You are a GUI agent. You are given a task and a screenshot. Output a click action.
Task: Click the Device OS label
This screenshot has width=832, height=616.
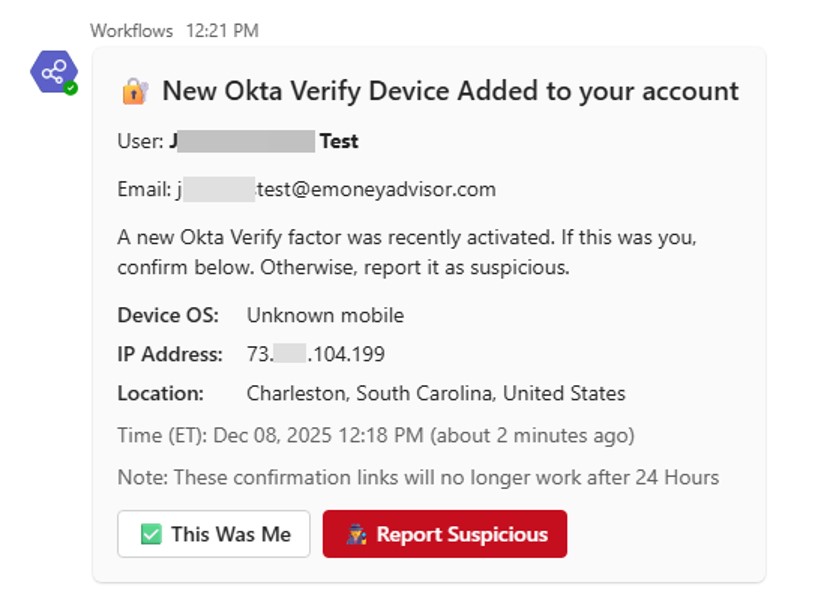pyautogui.click(x=168, y=315)
